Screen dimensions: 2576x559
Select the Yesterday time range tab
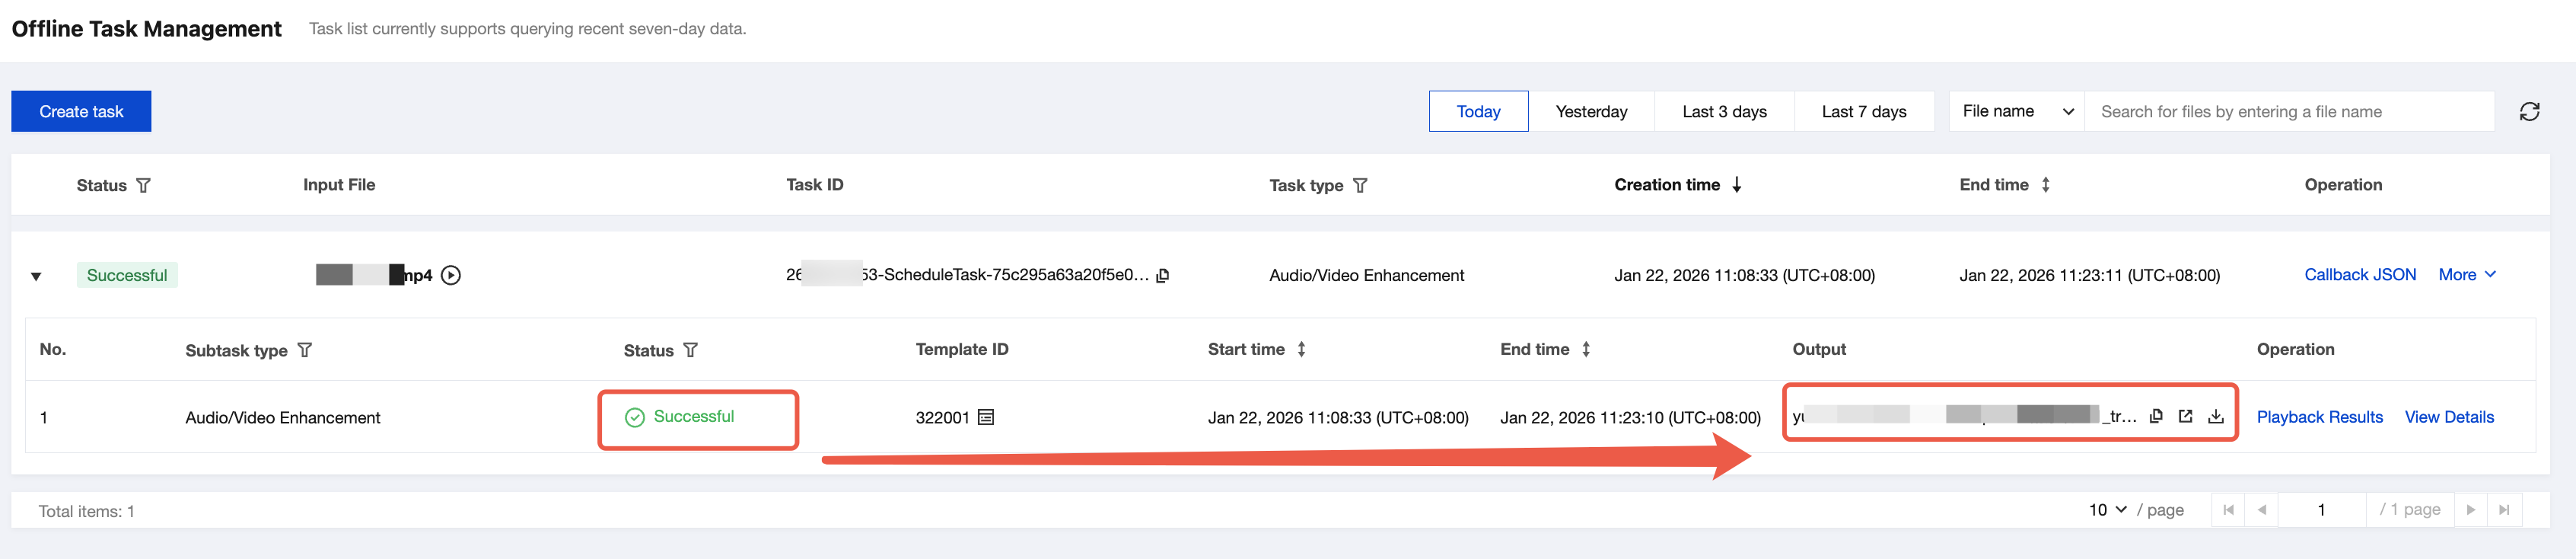pyautogui.click(x=1590, y=111)
